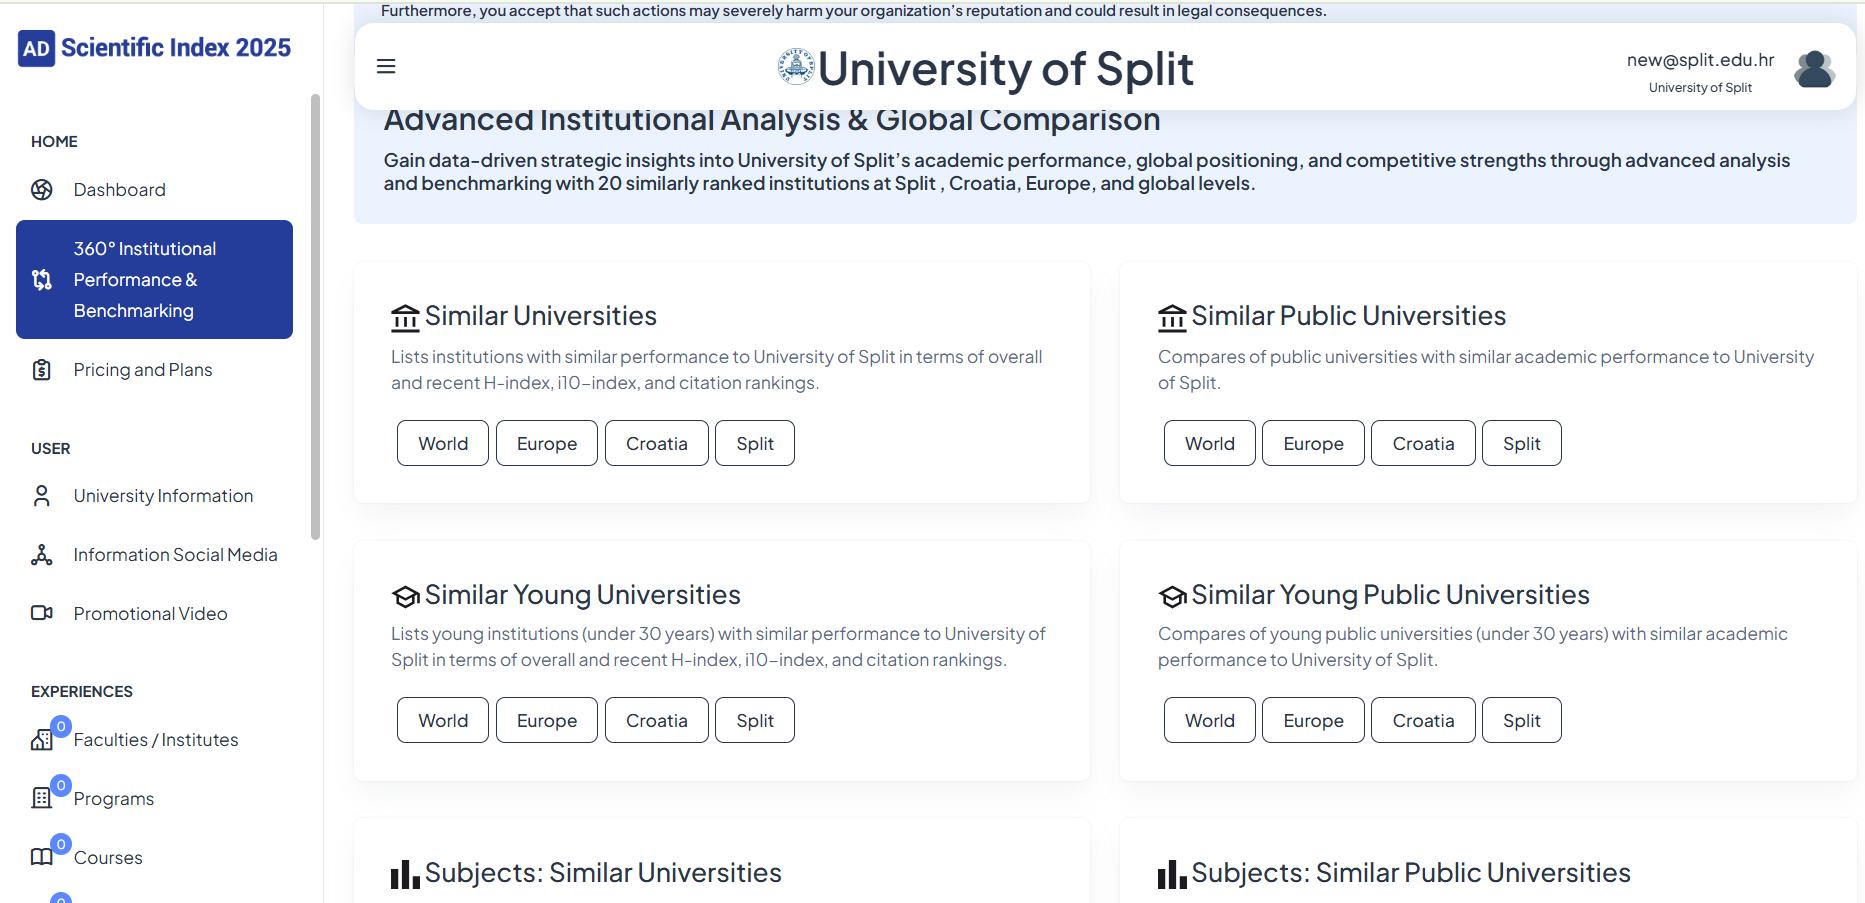
Task: Select Europe under Similar Public Universities
Action: pos(1313,443)
